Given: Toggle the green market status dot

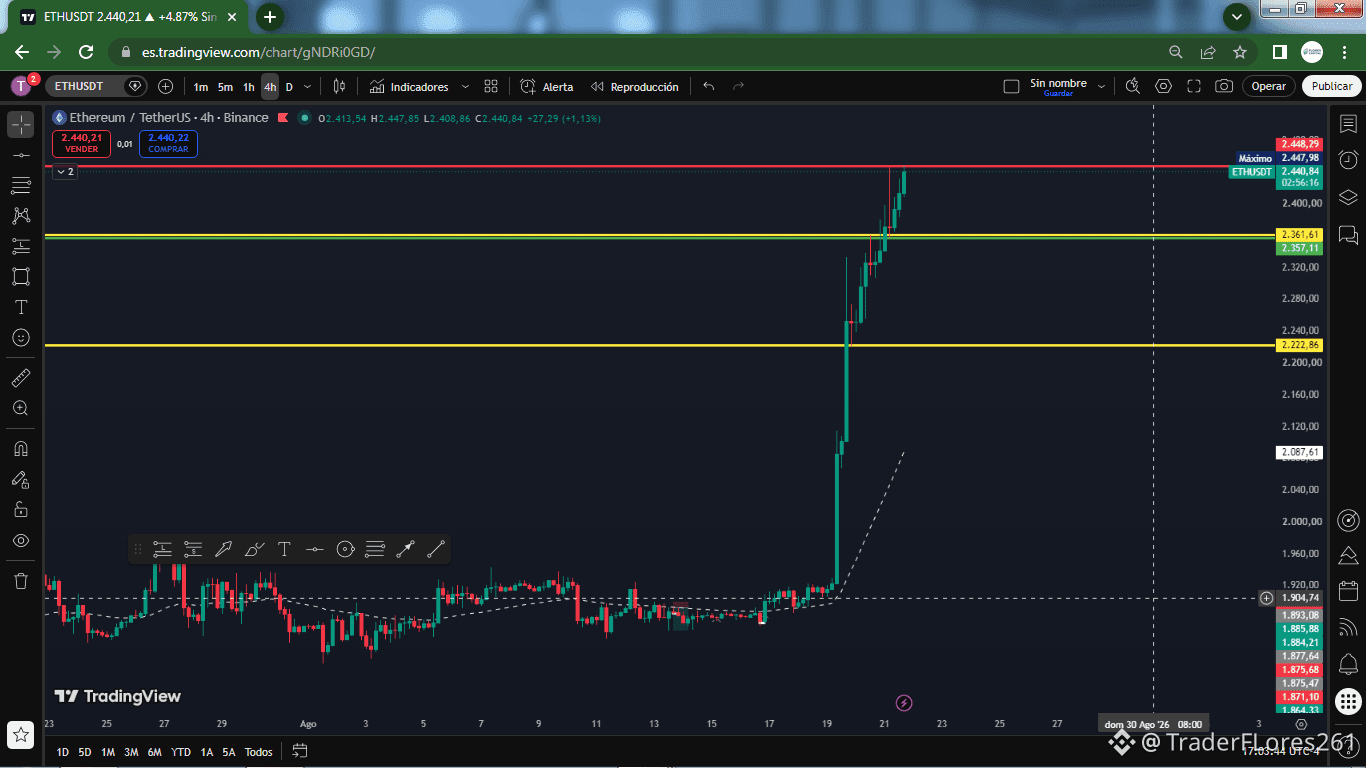Looking at the screenshot, I should coord(304,118).
